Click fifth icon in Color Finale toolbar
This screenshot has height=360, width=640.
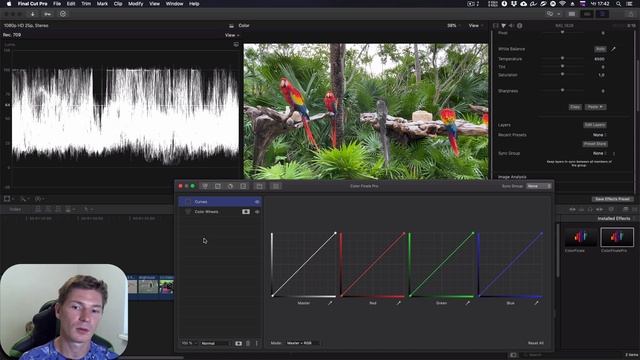point(260,186)
